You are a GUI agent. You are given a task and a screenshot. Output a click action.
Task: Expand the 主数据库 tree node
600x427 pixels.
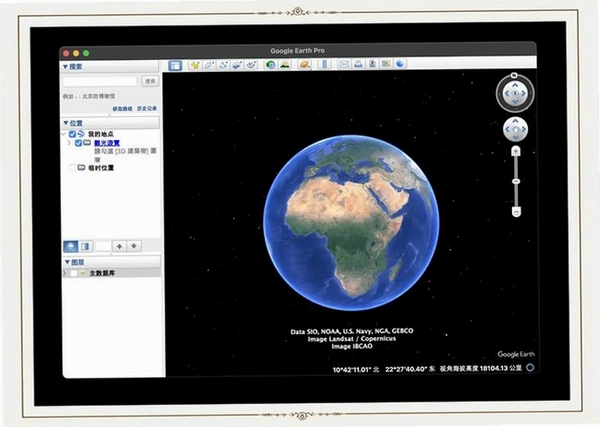pyautogui.click(x=64, y=273)
